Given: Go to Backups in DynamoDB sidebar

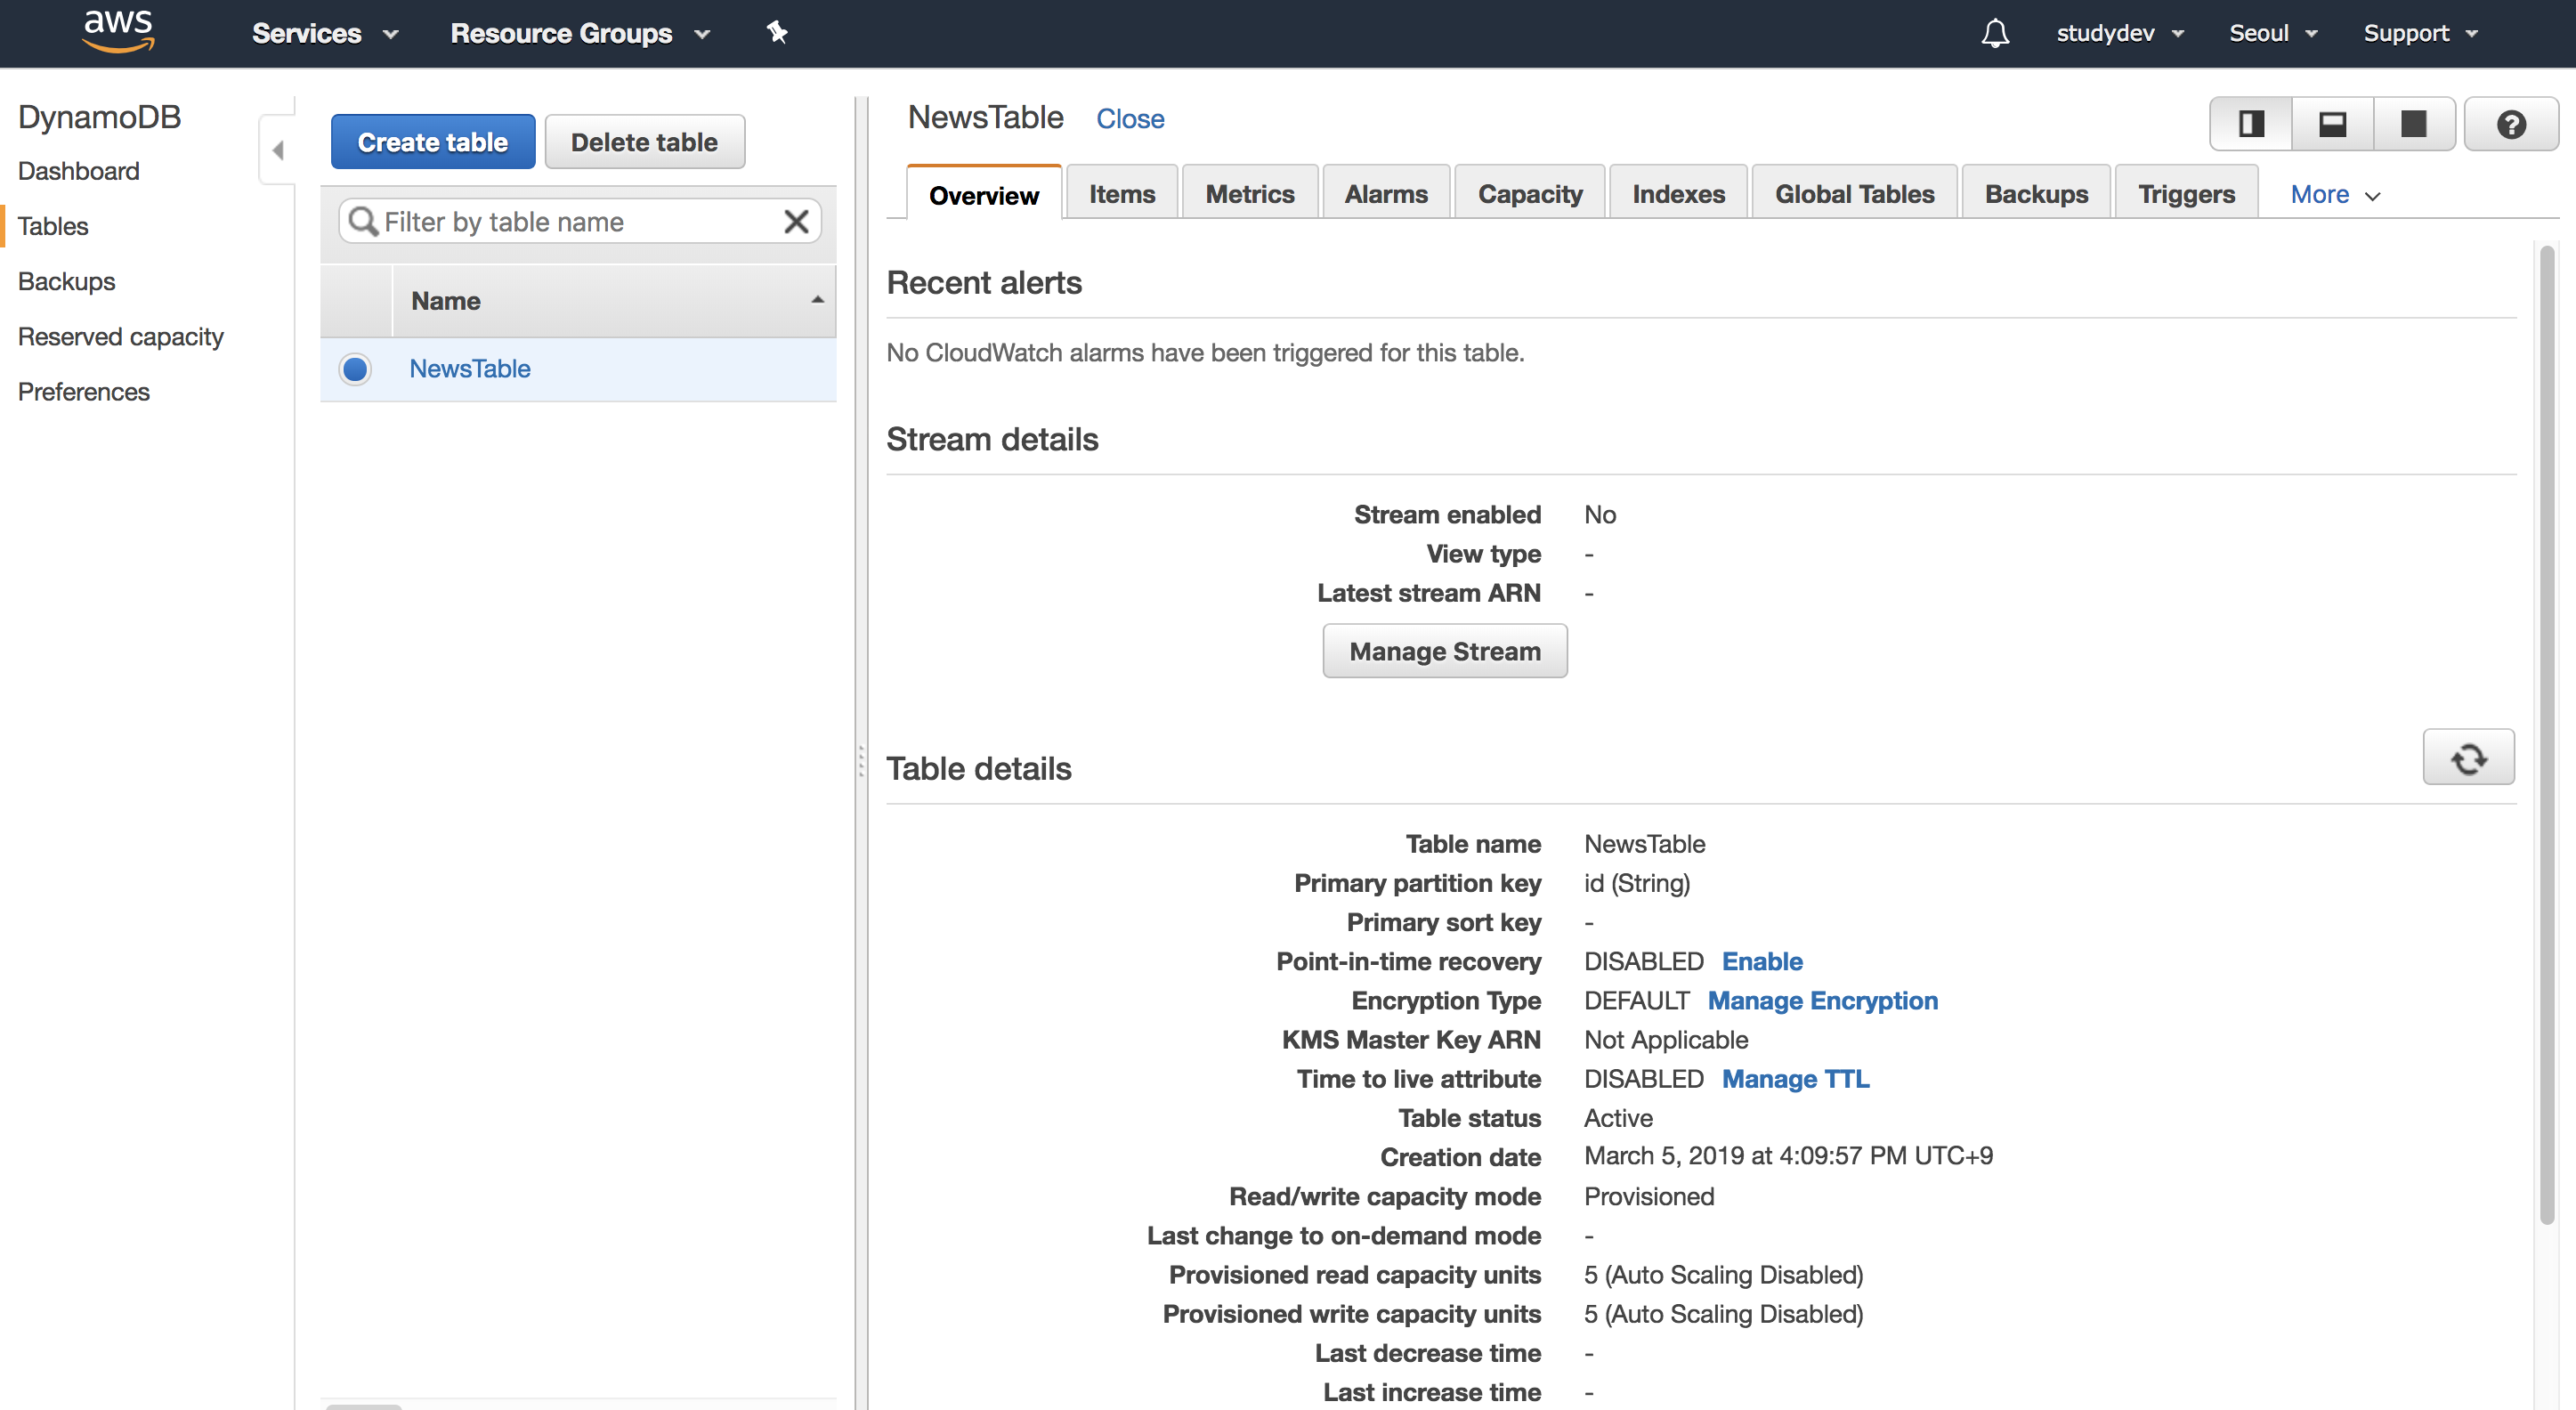Looking at the screenshot, I should pyautogui.click(x=66, y=281).
